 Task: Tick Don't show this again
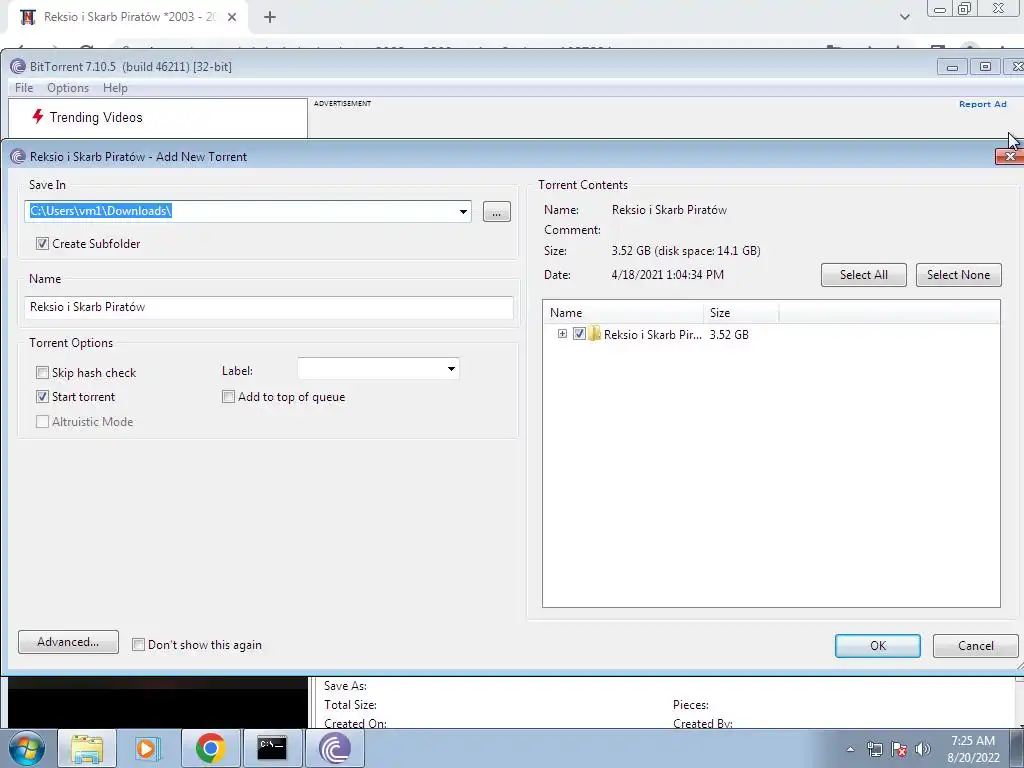click(138, 645)
